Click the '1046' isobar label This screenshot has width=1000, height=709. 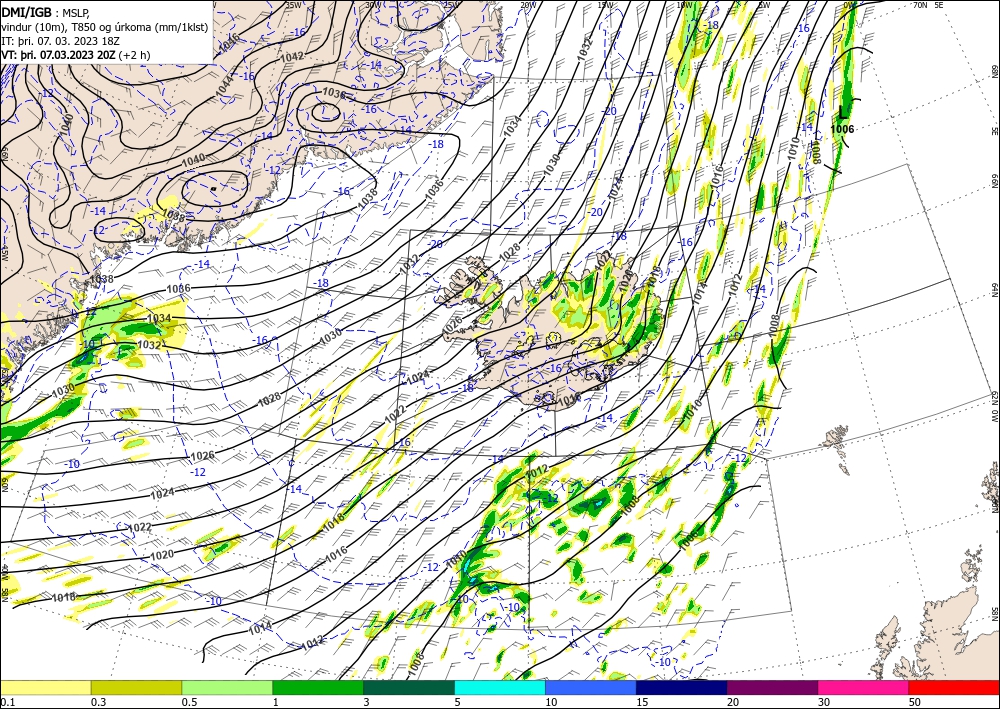229,42
